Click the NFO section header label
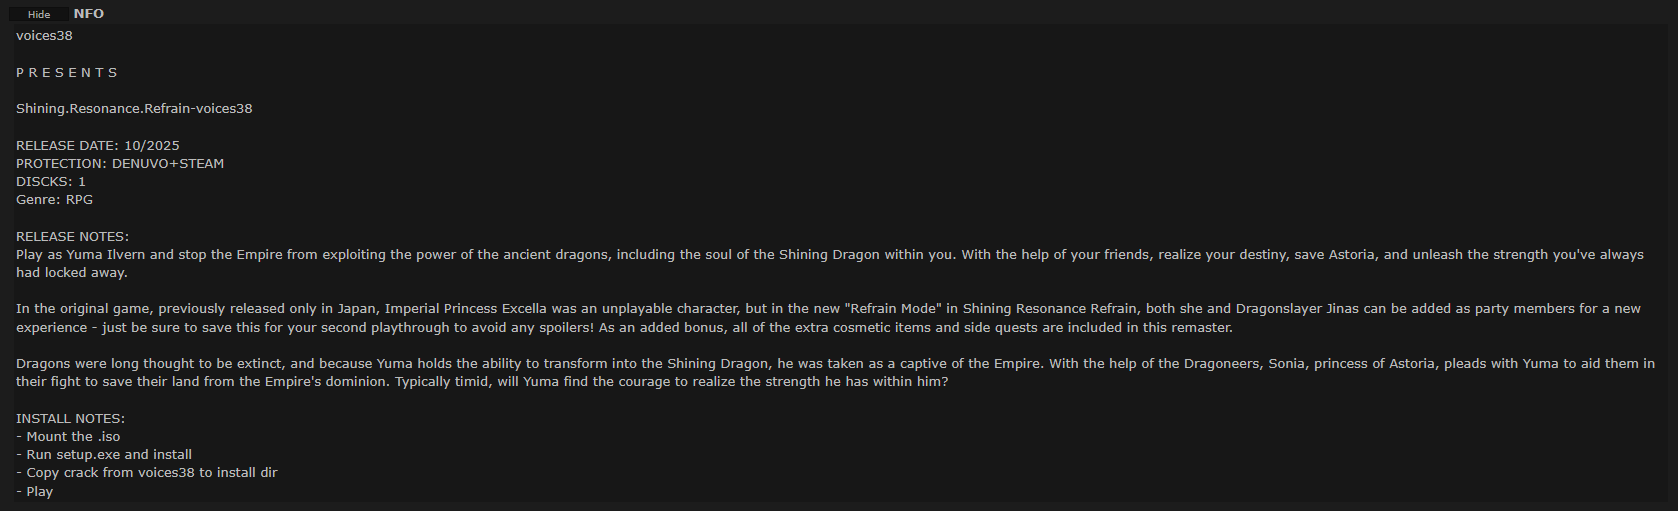 pos(89,13)
